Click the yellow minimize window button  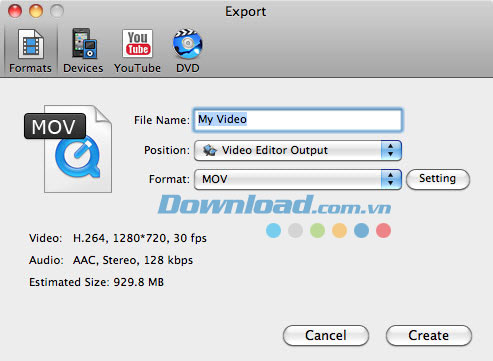[x=36, y=11]
